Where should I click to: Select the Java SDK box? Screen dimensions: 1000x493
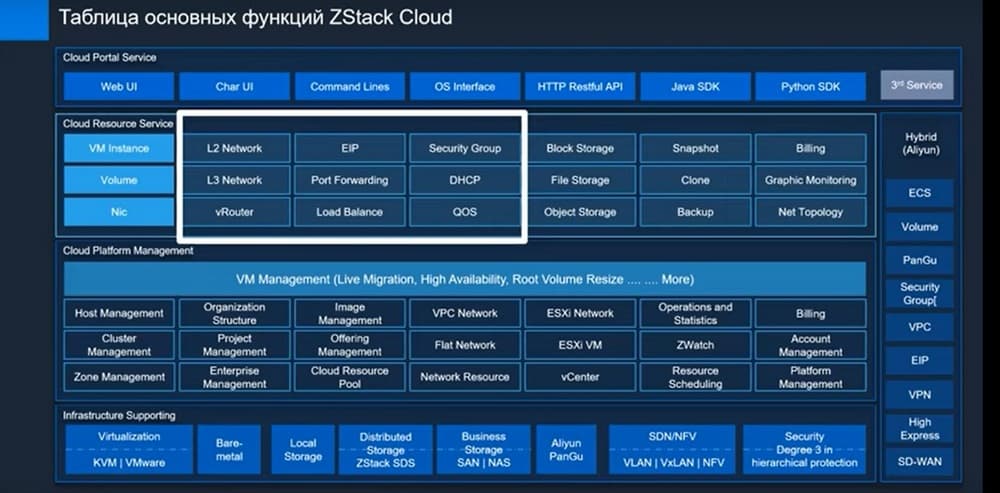click(695, 86)
